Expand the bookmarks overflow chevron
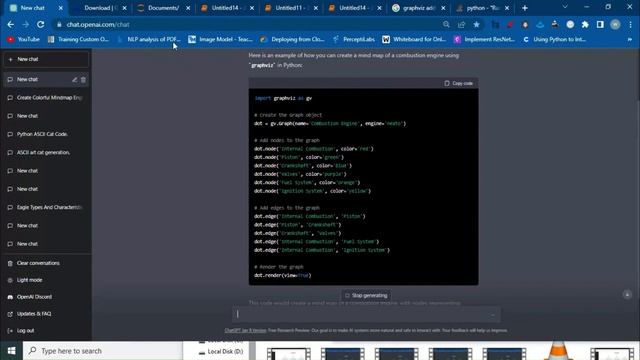 pyautogui.click(x=630, y=39)
